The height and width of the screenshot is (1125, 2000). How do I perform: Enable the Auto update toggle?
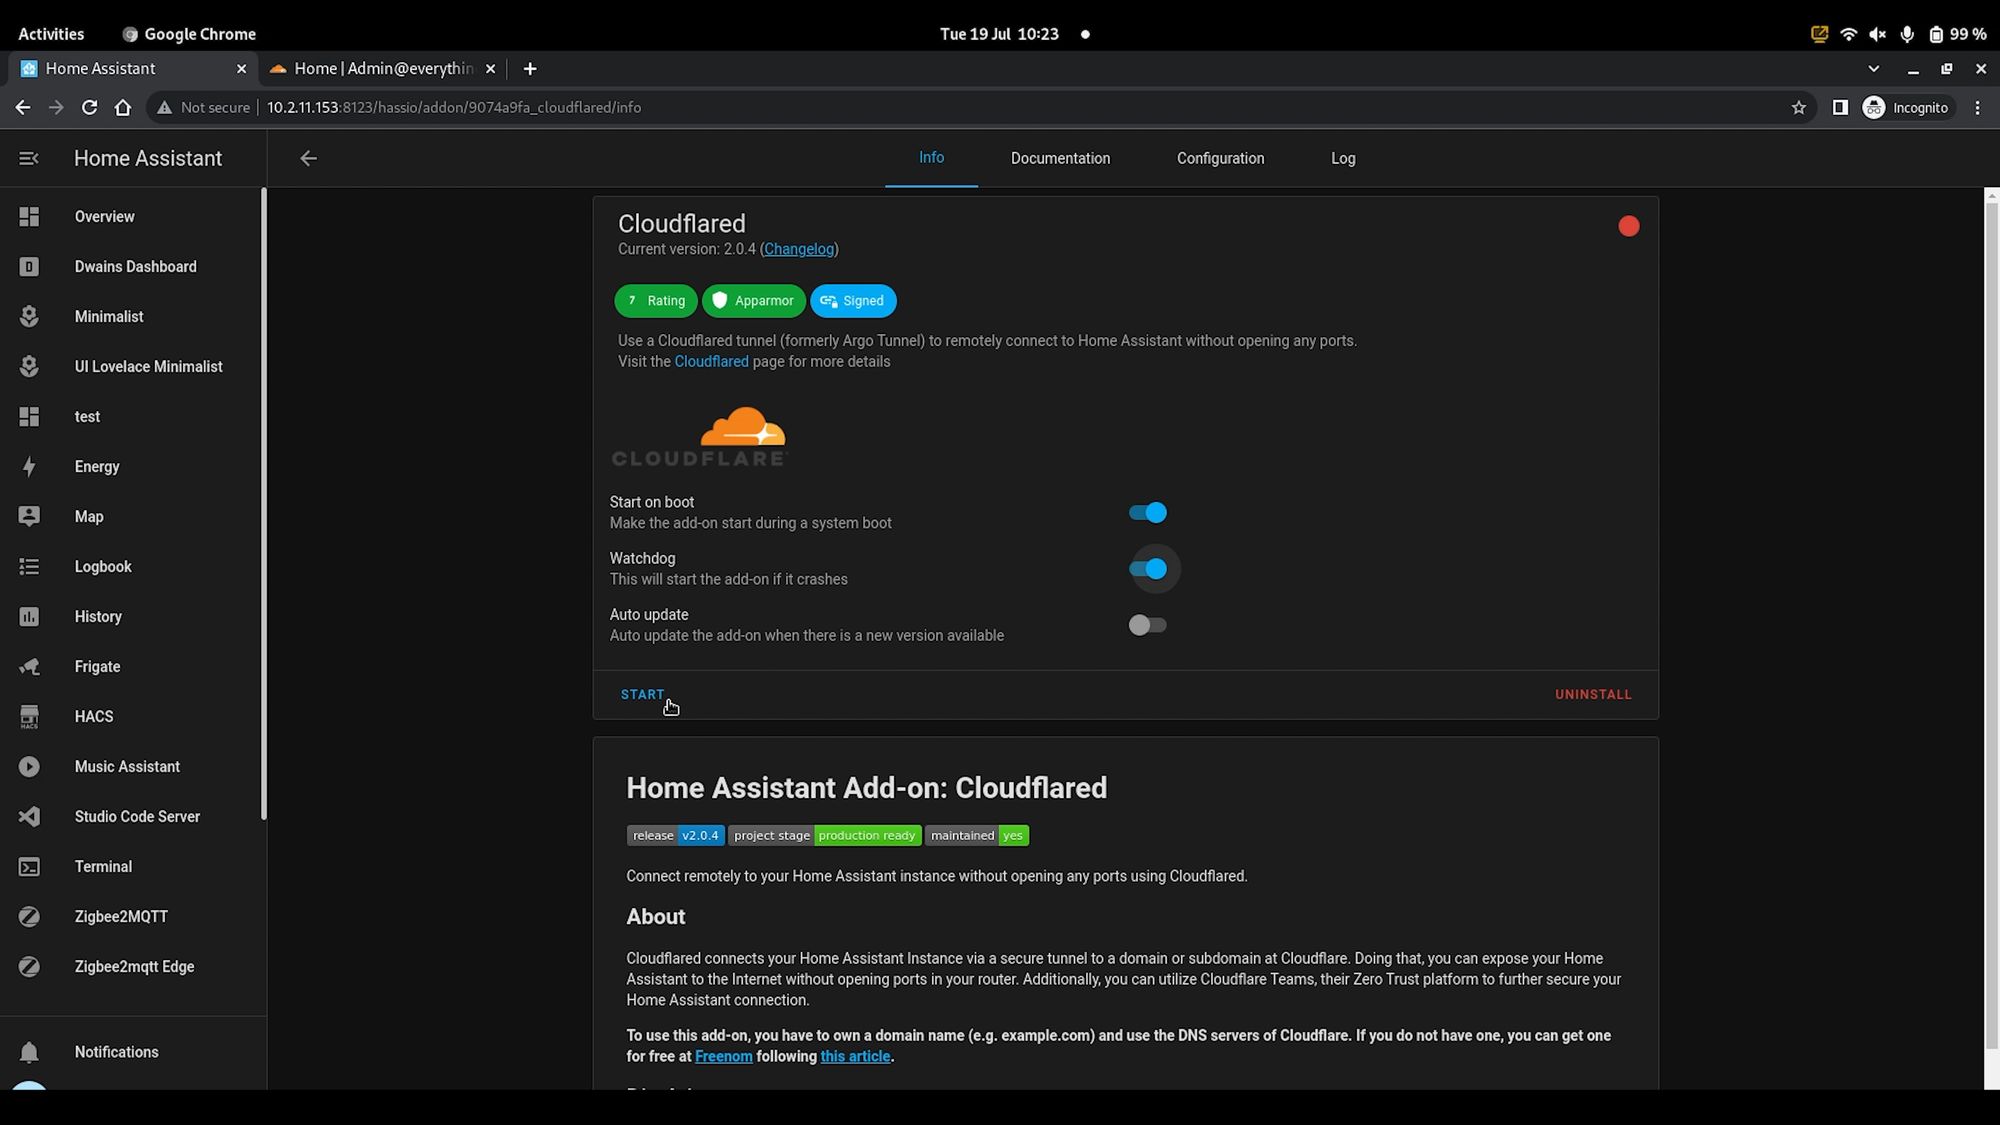(1148, 625)
